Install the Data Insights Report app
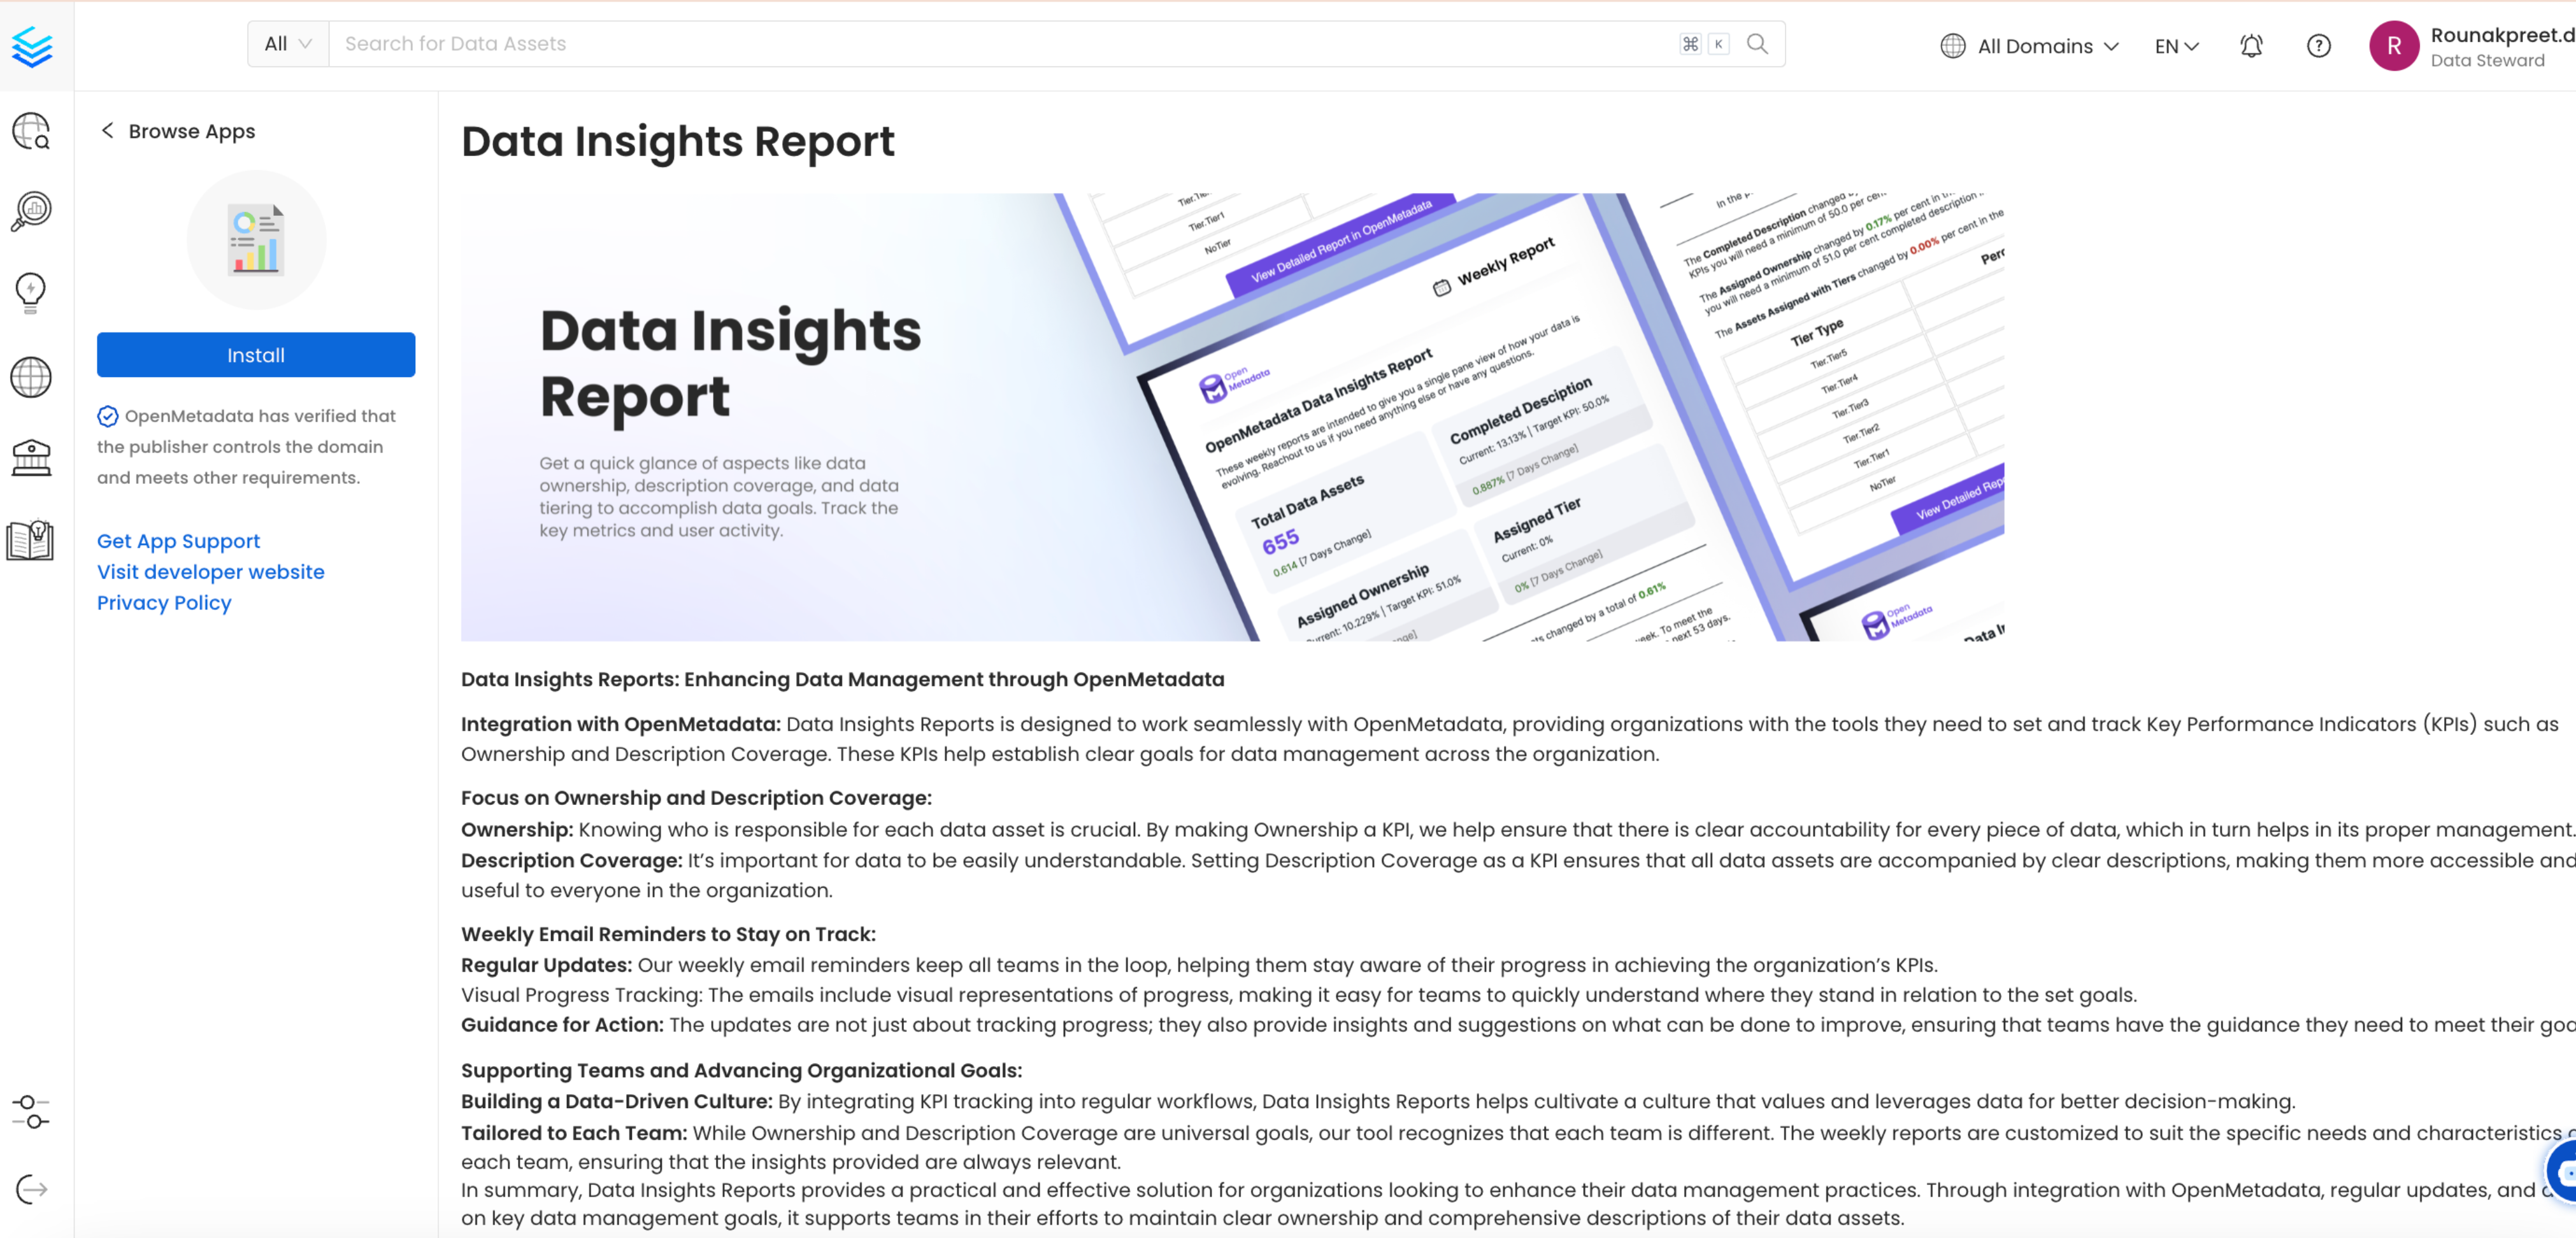2576x1238 pixels. 255,354
